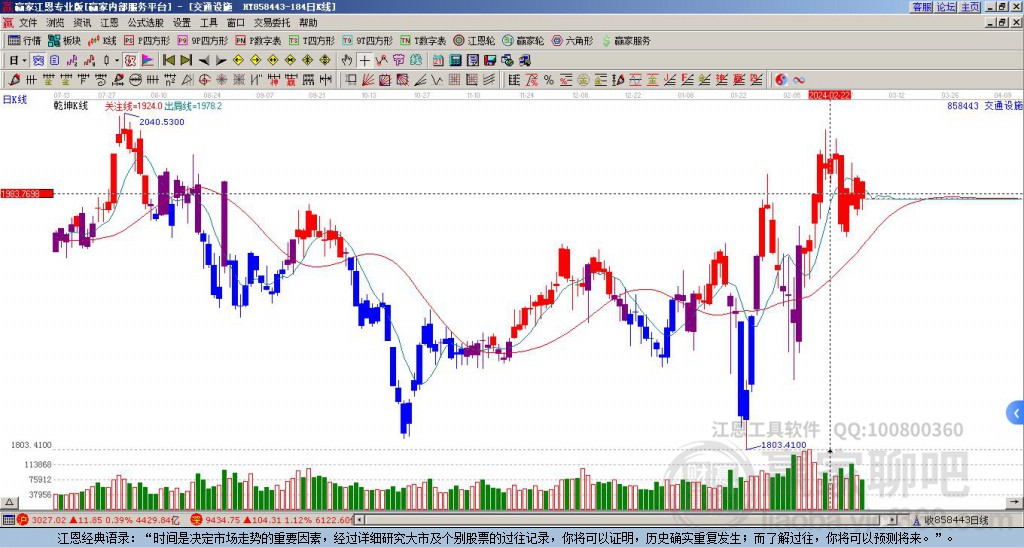The image size is (1024, 548).
Task: Jump to last bar green arrow
Action: 186,61
